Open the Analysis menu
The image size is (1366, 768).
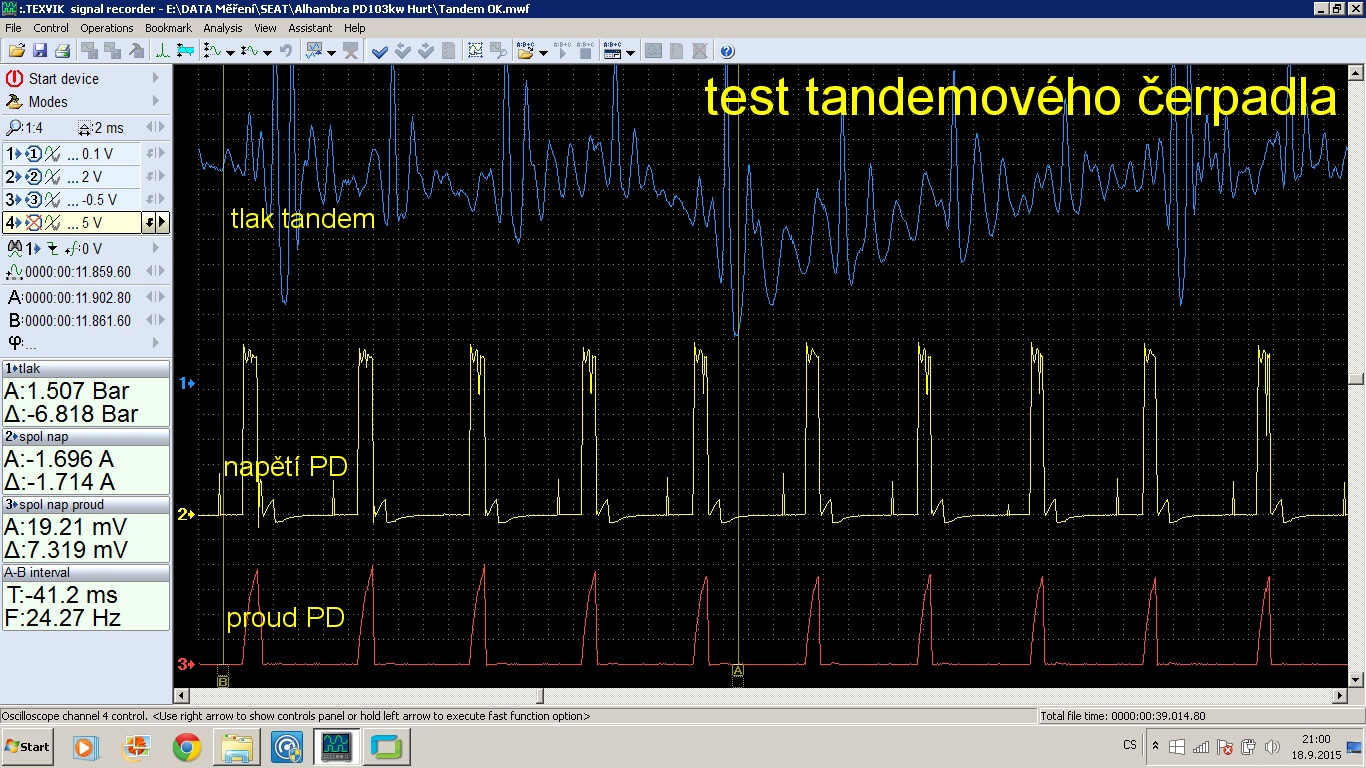tap(223, 28)
